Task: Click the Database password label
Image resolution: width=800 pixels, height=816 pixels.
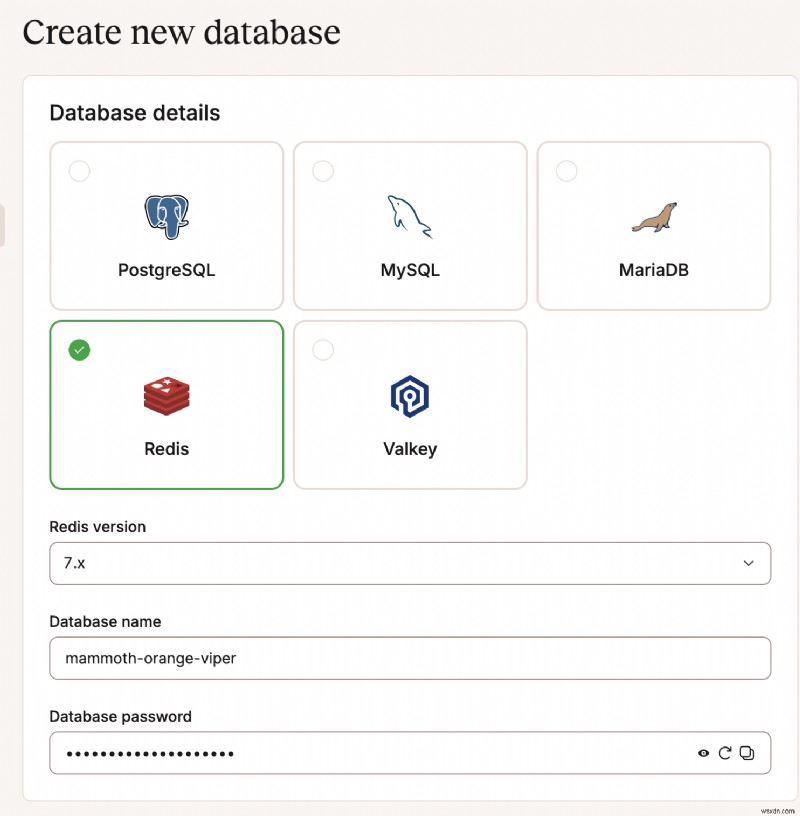Action: (x=120, y=717)
